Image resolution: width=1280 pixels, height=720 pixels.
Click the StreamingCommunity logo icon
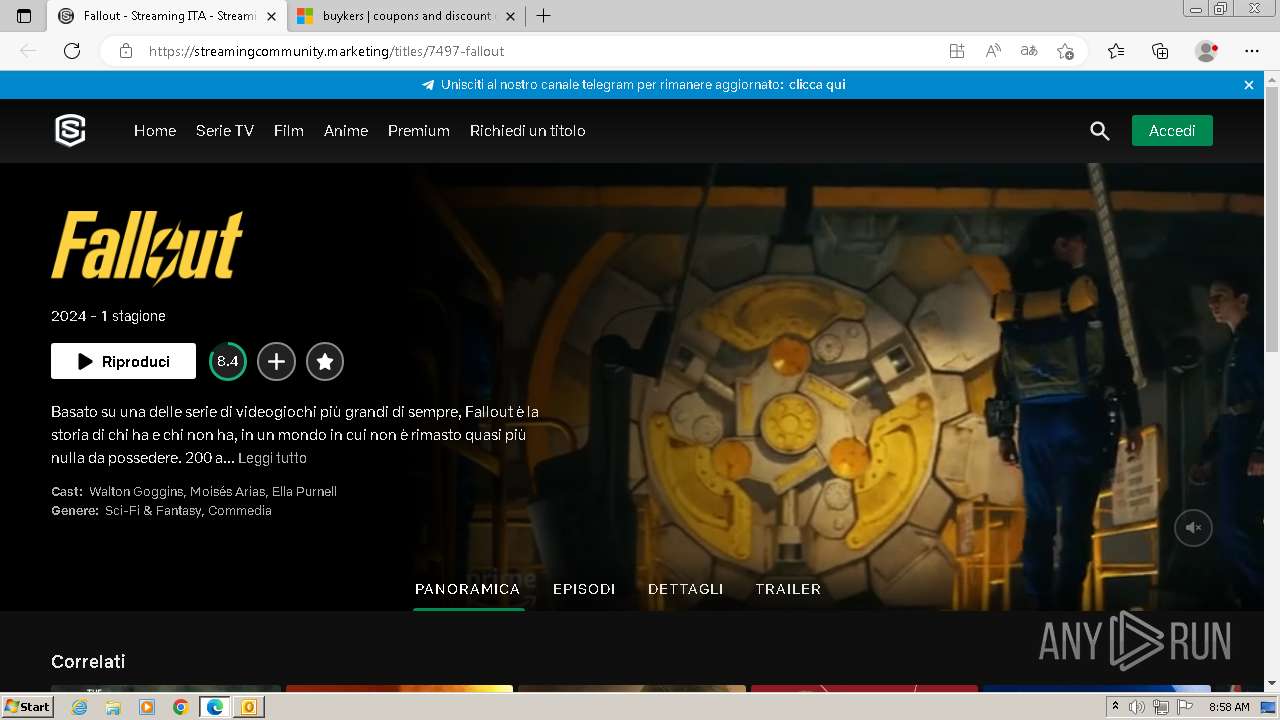70,131
